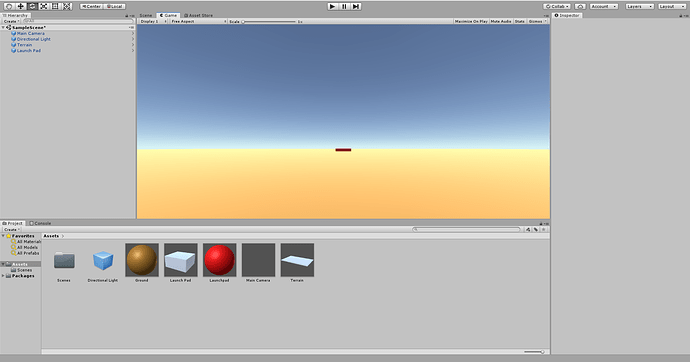
Task: Collapse the SampleScene tree
Action: click(3, 27)
